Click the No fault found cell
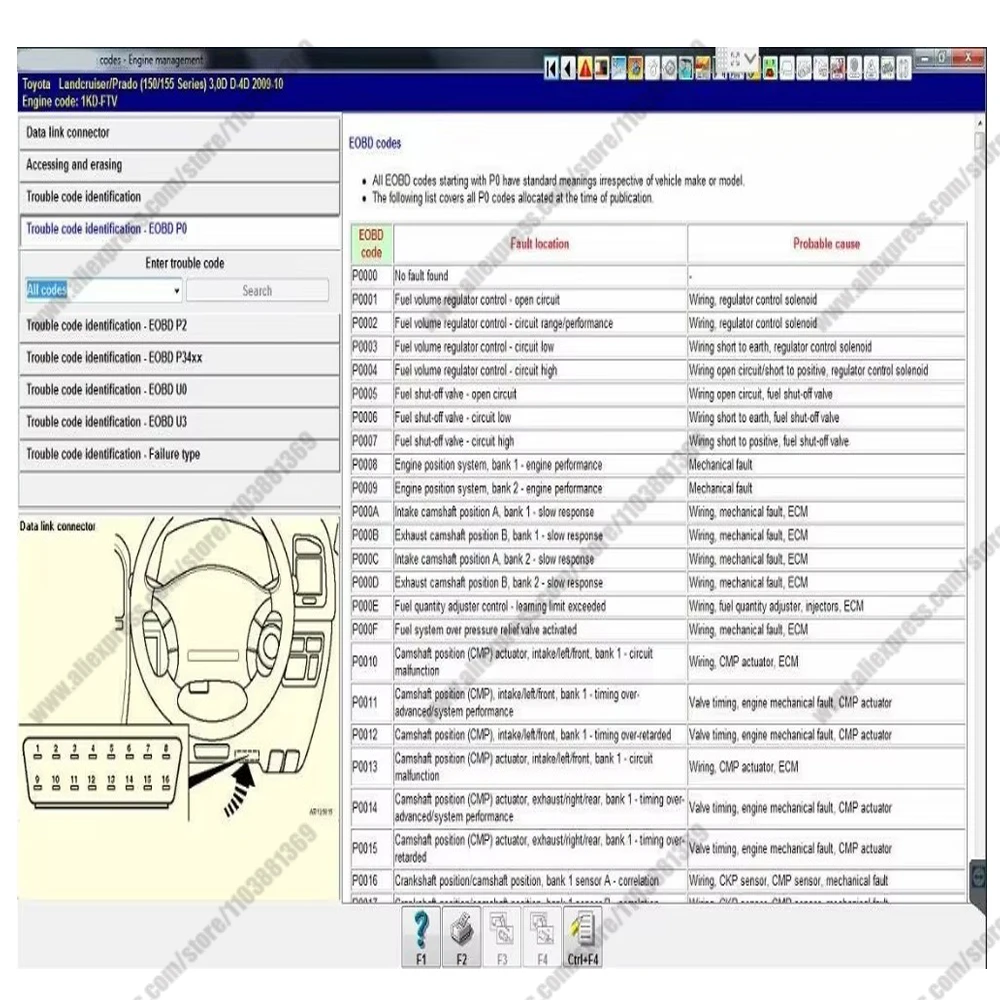This screenshot has height=1000, width=1000. pos(540,276)
